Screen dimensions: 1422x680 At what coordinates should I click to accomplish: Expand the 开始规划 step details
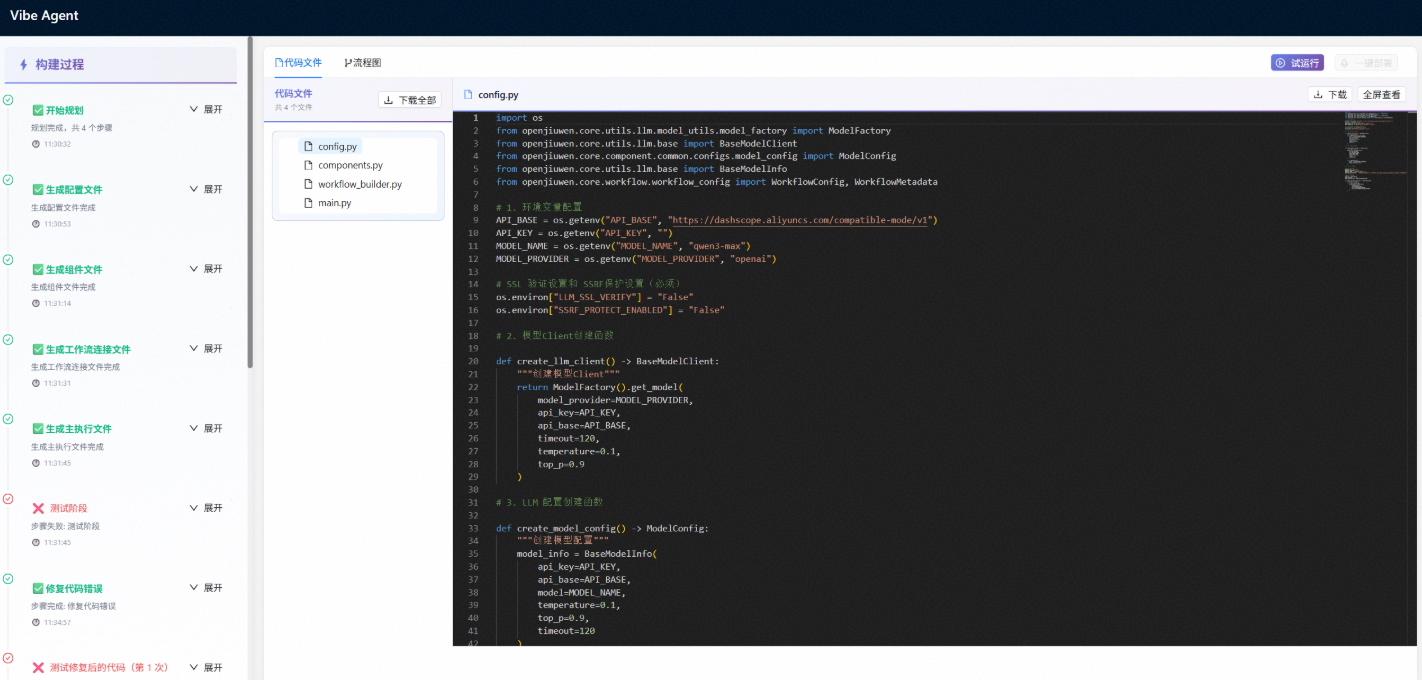206,109
